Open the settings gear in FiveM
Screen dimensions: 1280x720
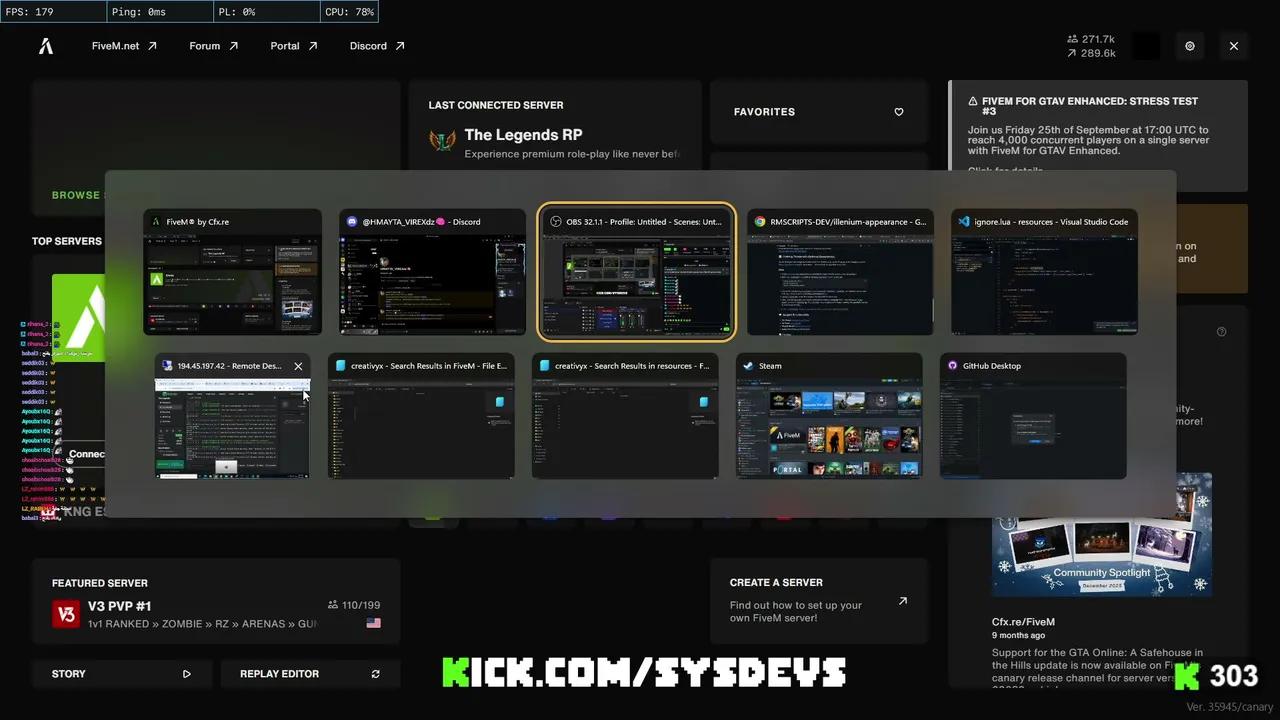click(x=1190, y=46)
